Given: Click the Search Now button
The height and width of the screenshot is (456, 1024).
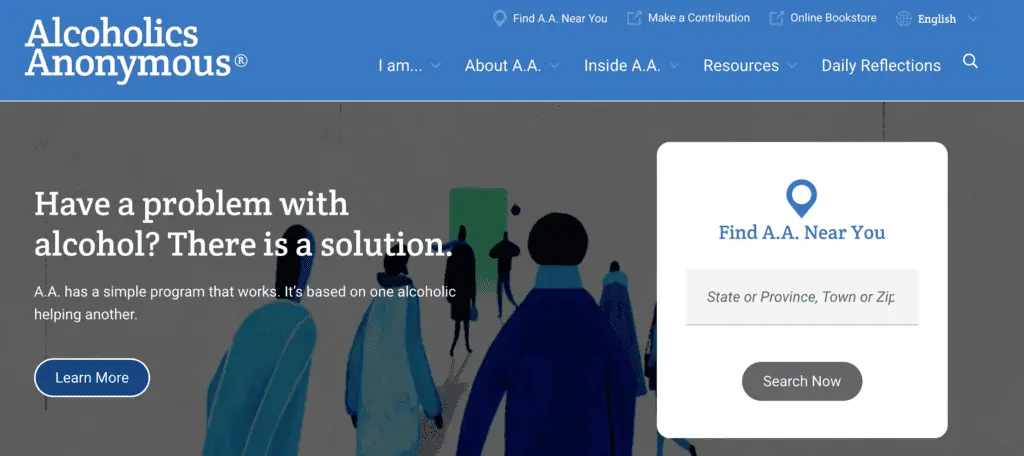Looking at the screenshot, I should 802,382.
